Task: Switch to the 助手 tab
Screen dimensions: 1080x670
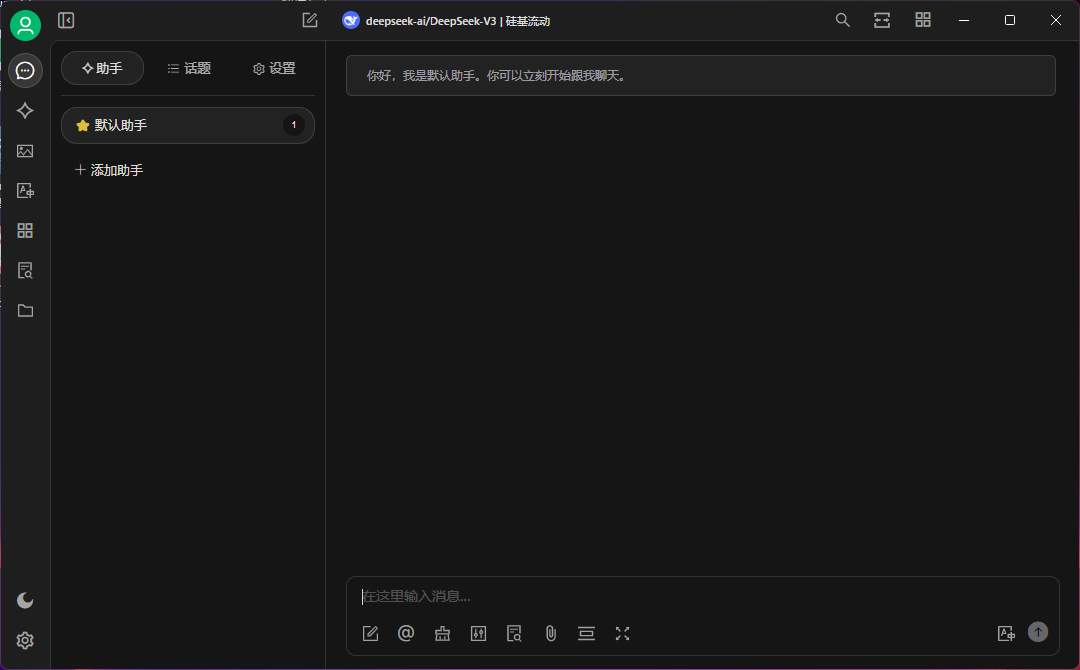Action: click(103, 68)
